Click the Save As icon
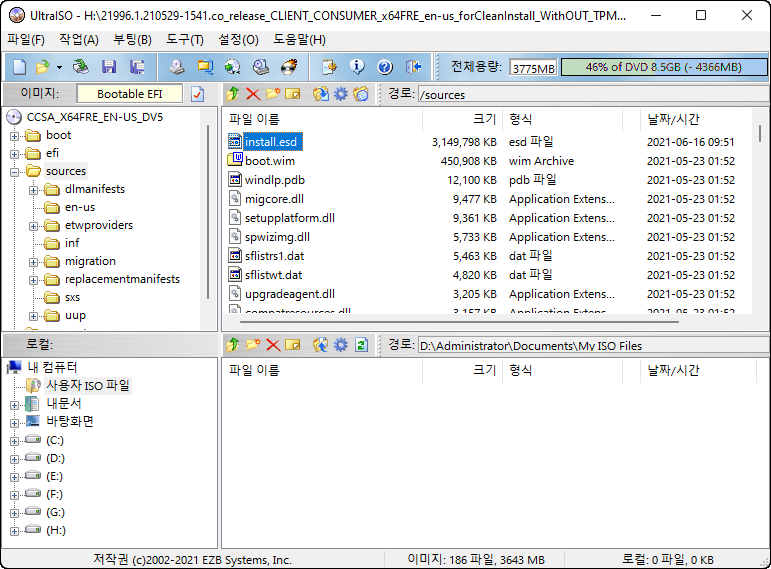 pyautogui.click(x=137, y=67)
